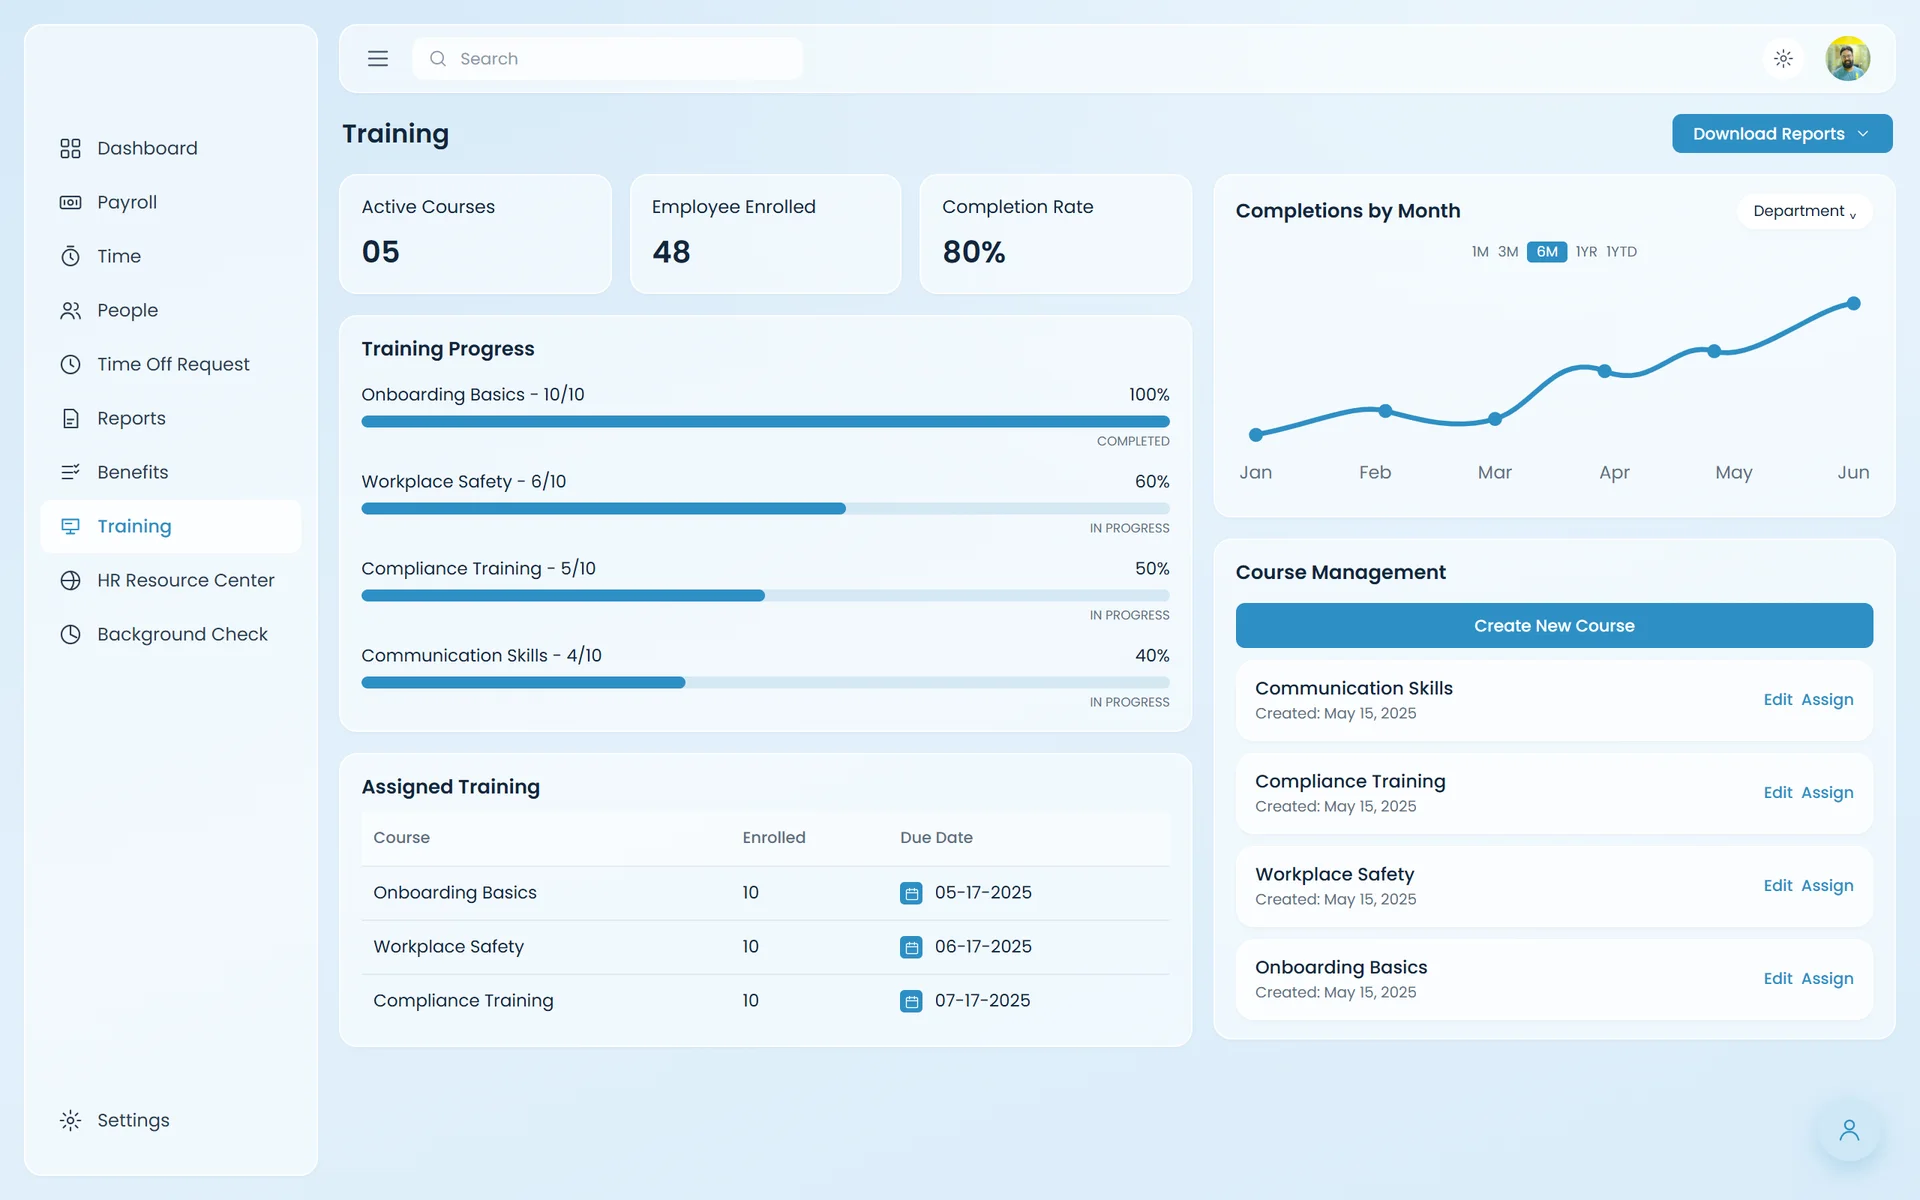Select the 6M time range
Viewport: 1920px width, 1200px height.
pos(1547,252)
